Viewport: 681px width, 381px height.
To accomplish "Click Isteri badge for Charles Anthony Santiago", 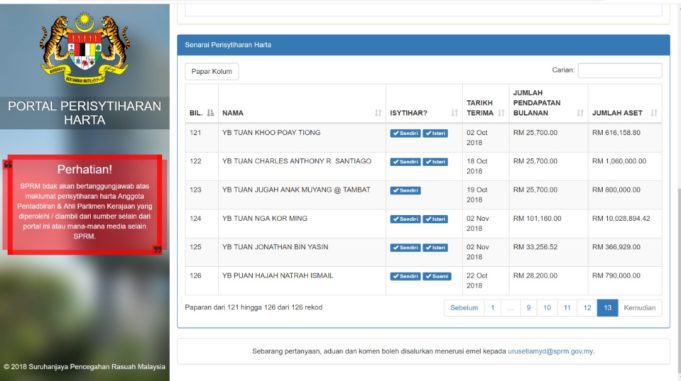I will click(x=435, y=162).
